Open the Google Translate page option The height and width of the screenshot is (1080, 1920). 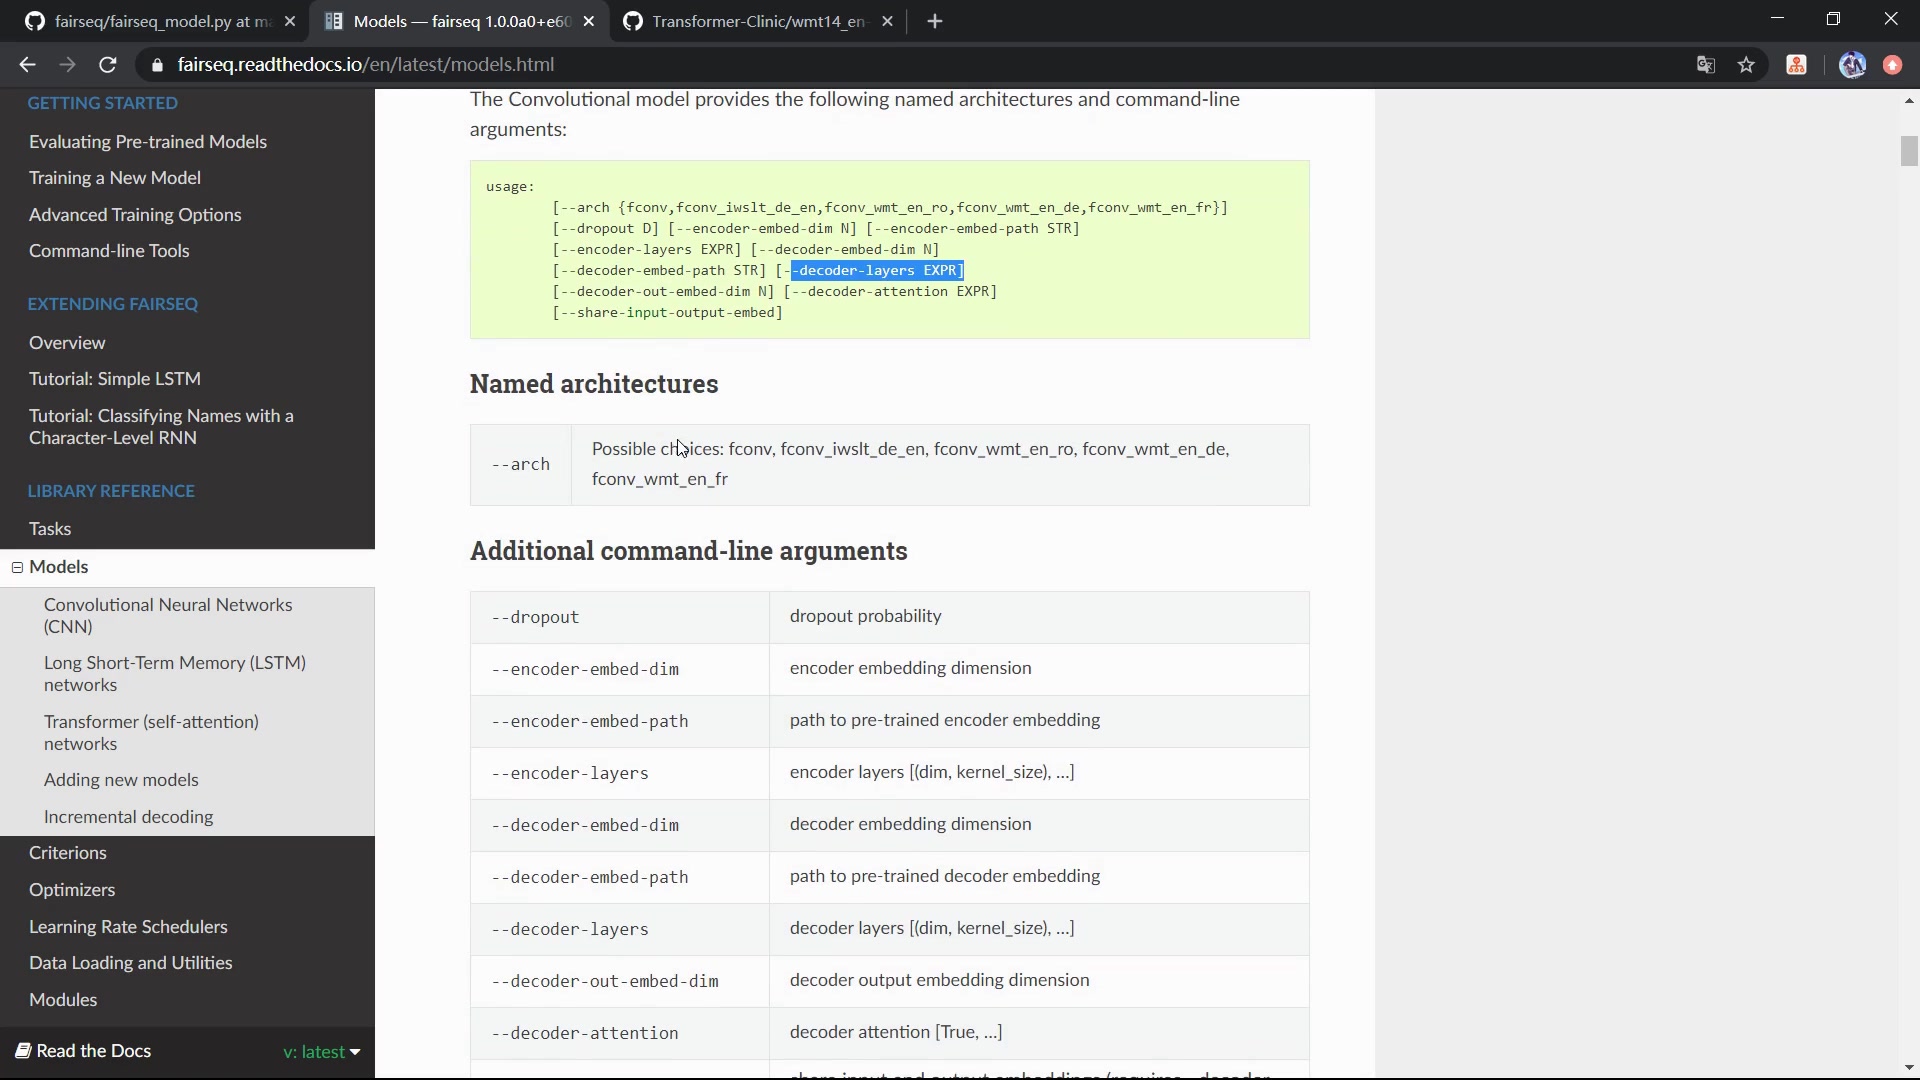click(1705, 64)
